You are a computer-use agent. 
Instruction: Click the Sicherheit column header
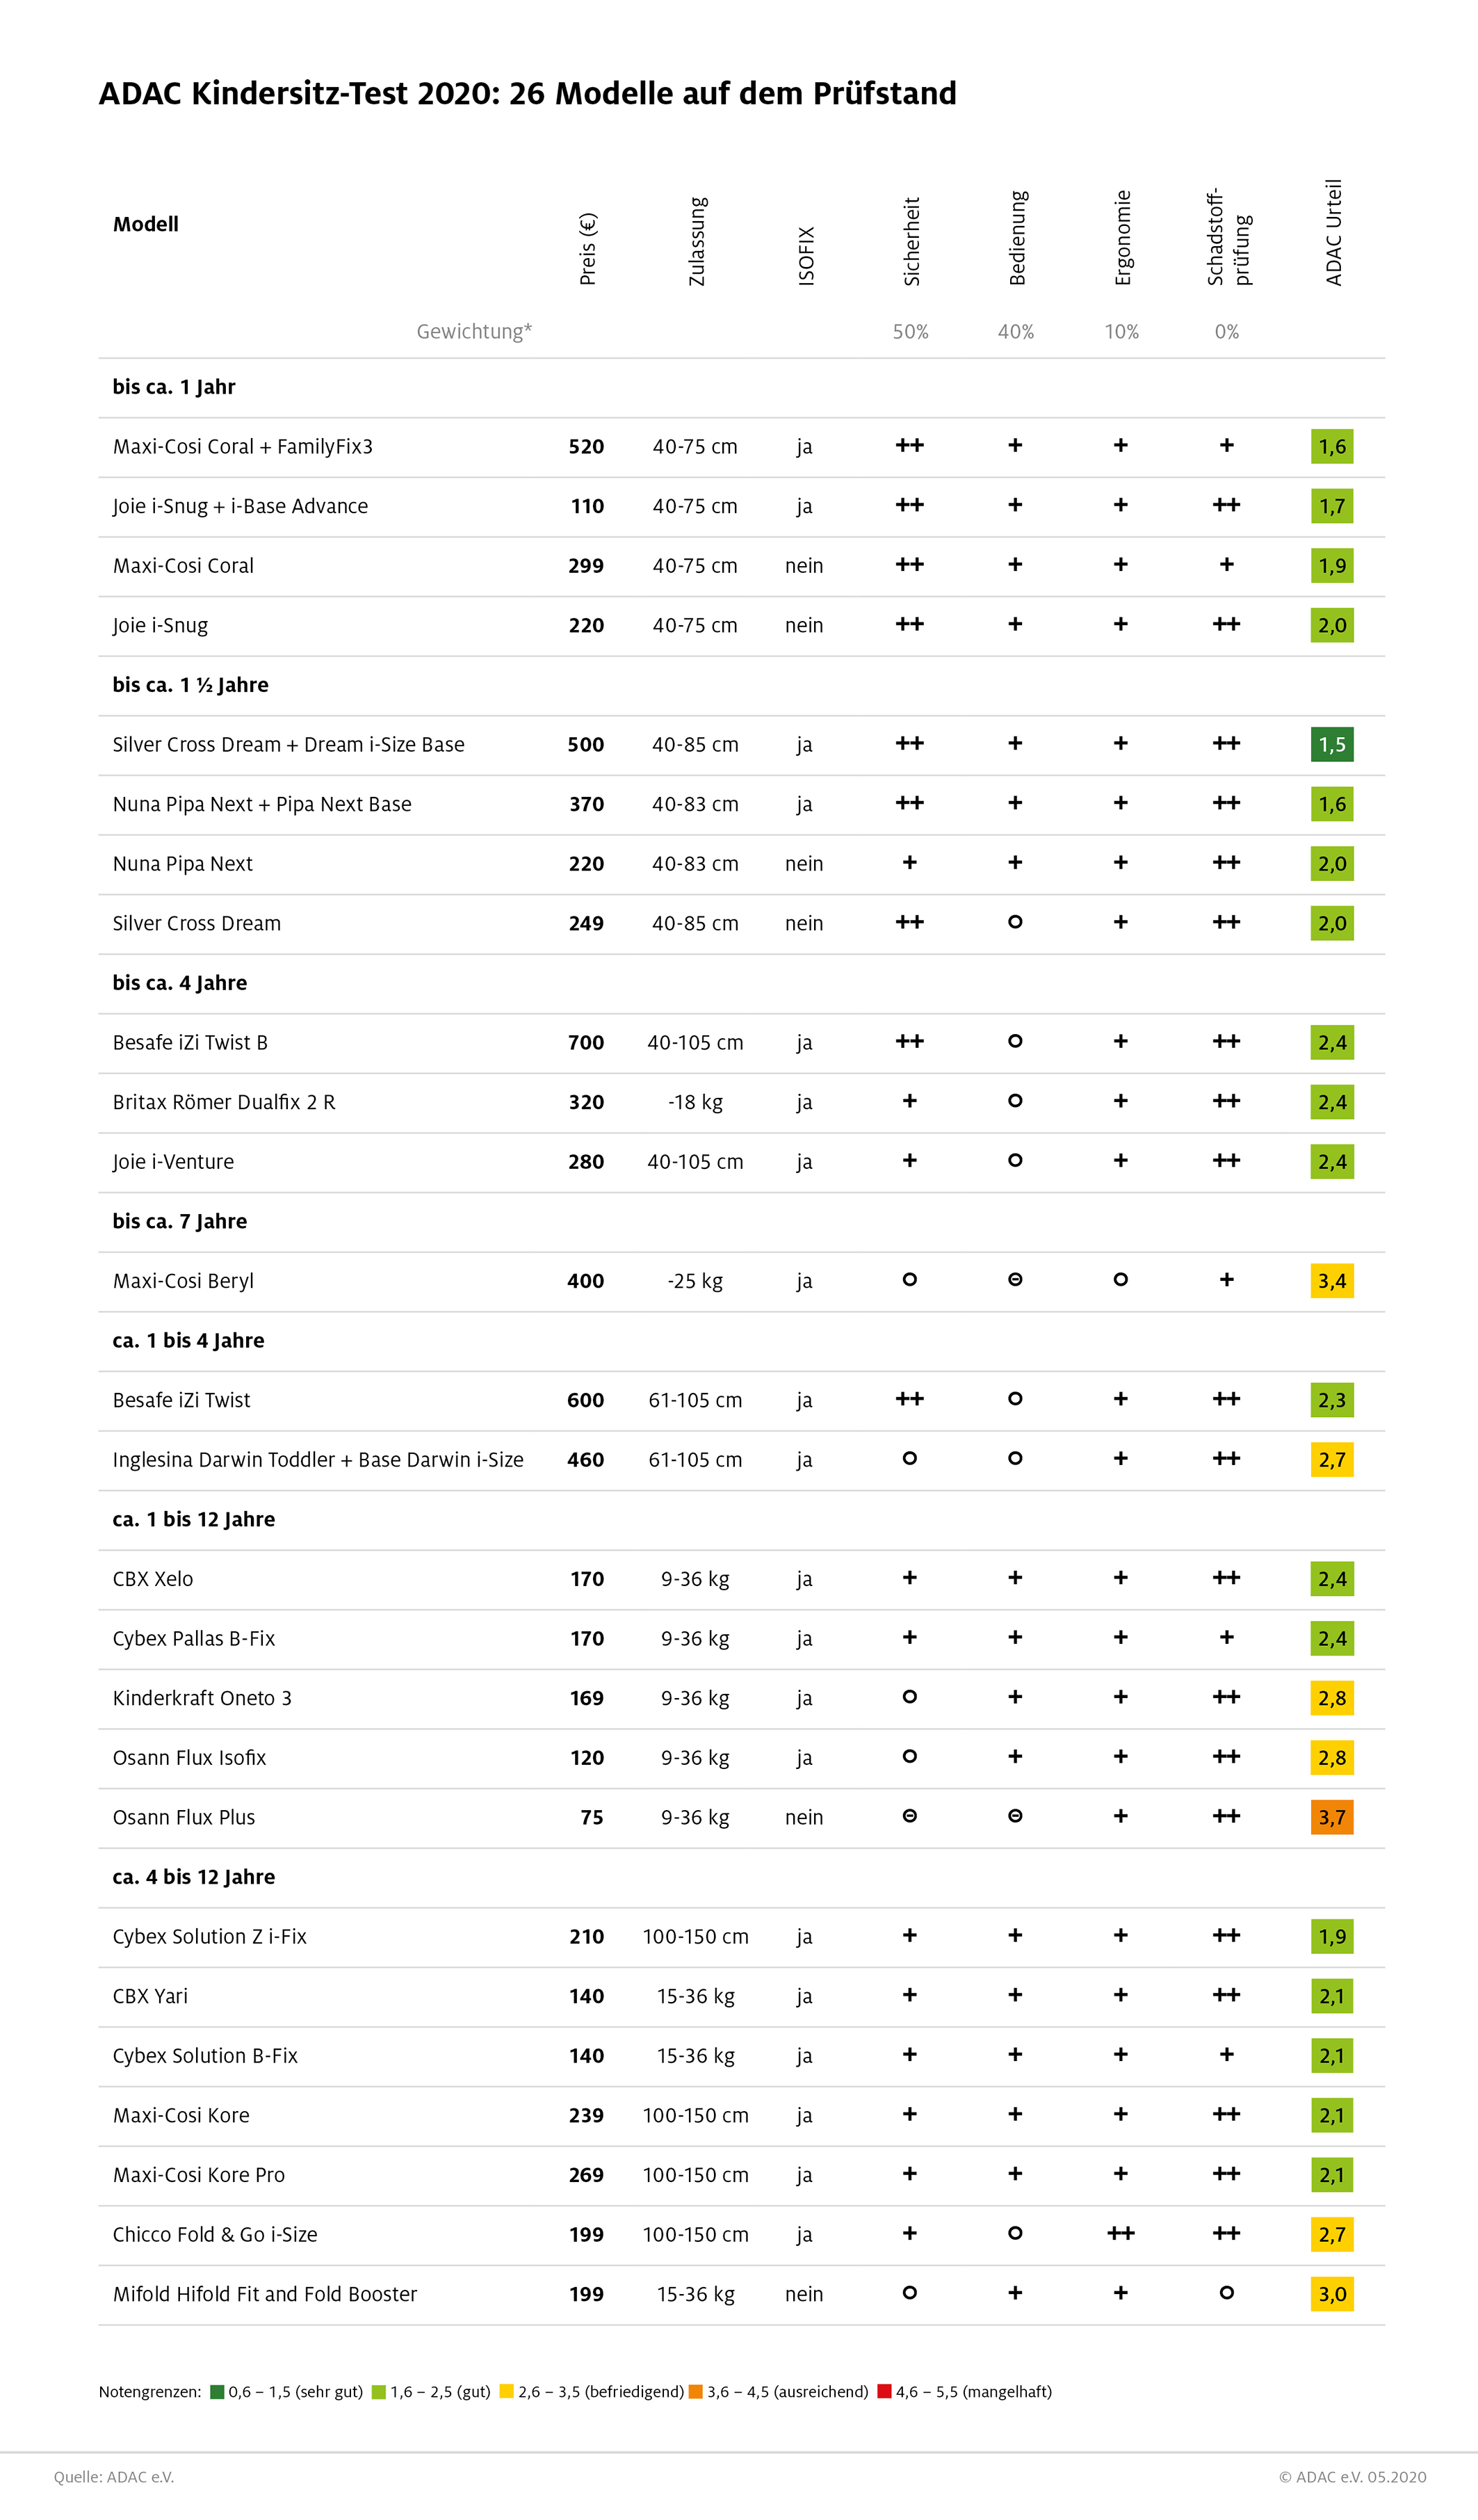click(x=911, y=241)
